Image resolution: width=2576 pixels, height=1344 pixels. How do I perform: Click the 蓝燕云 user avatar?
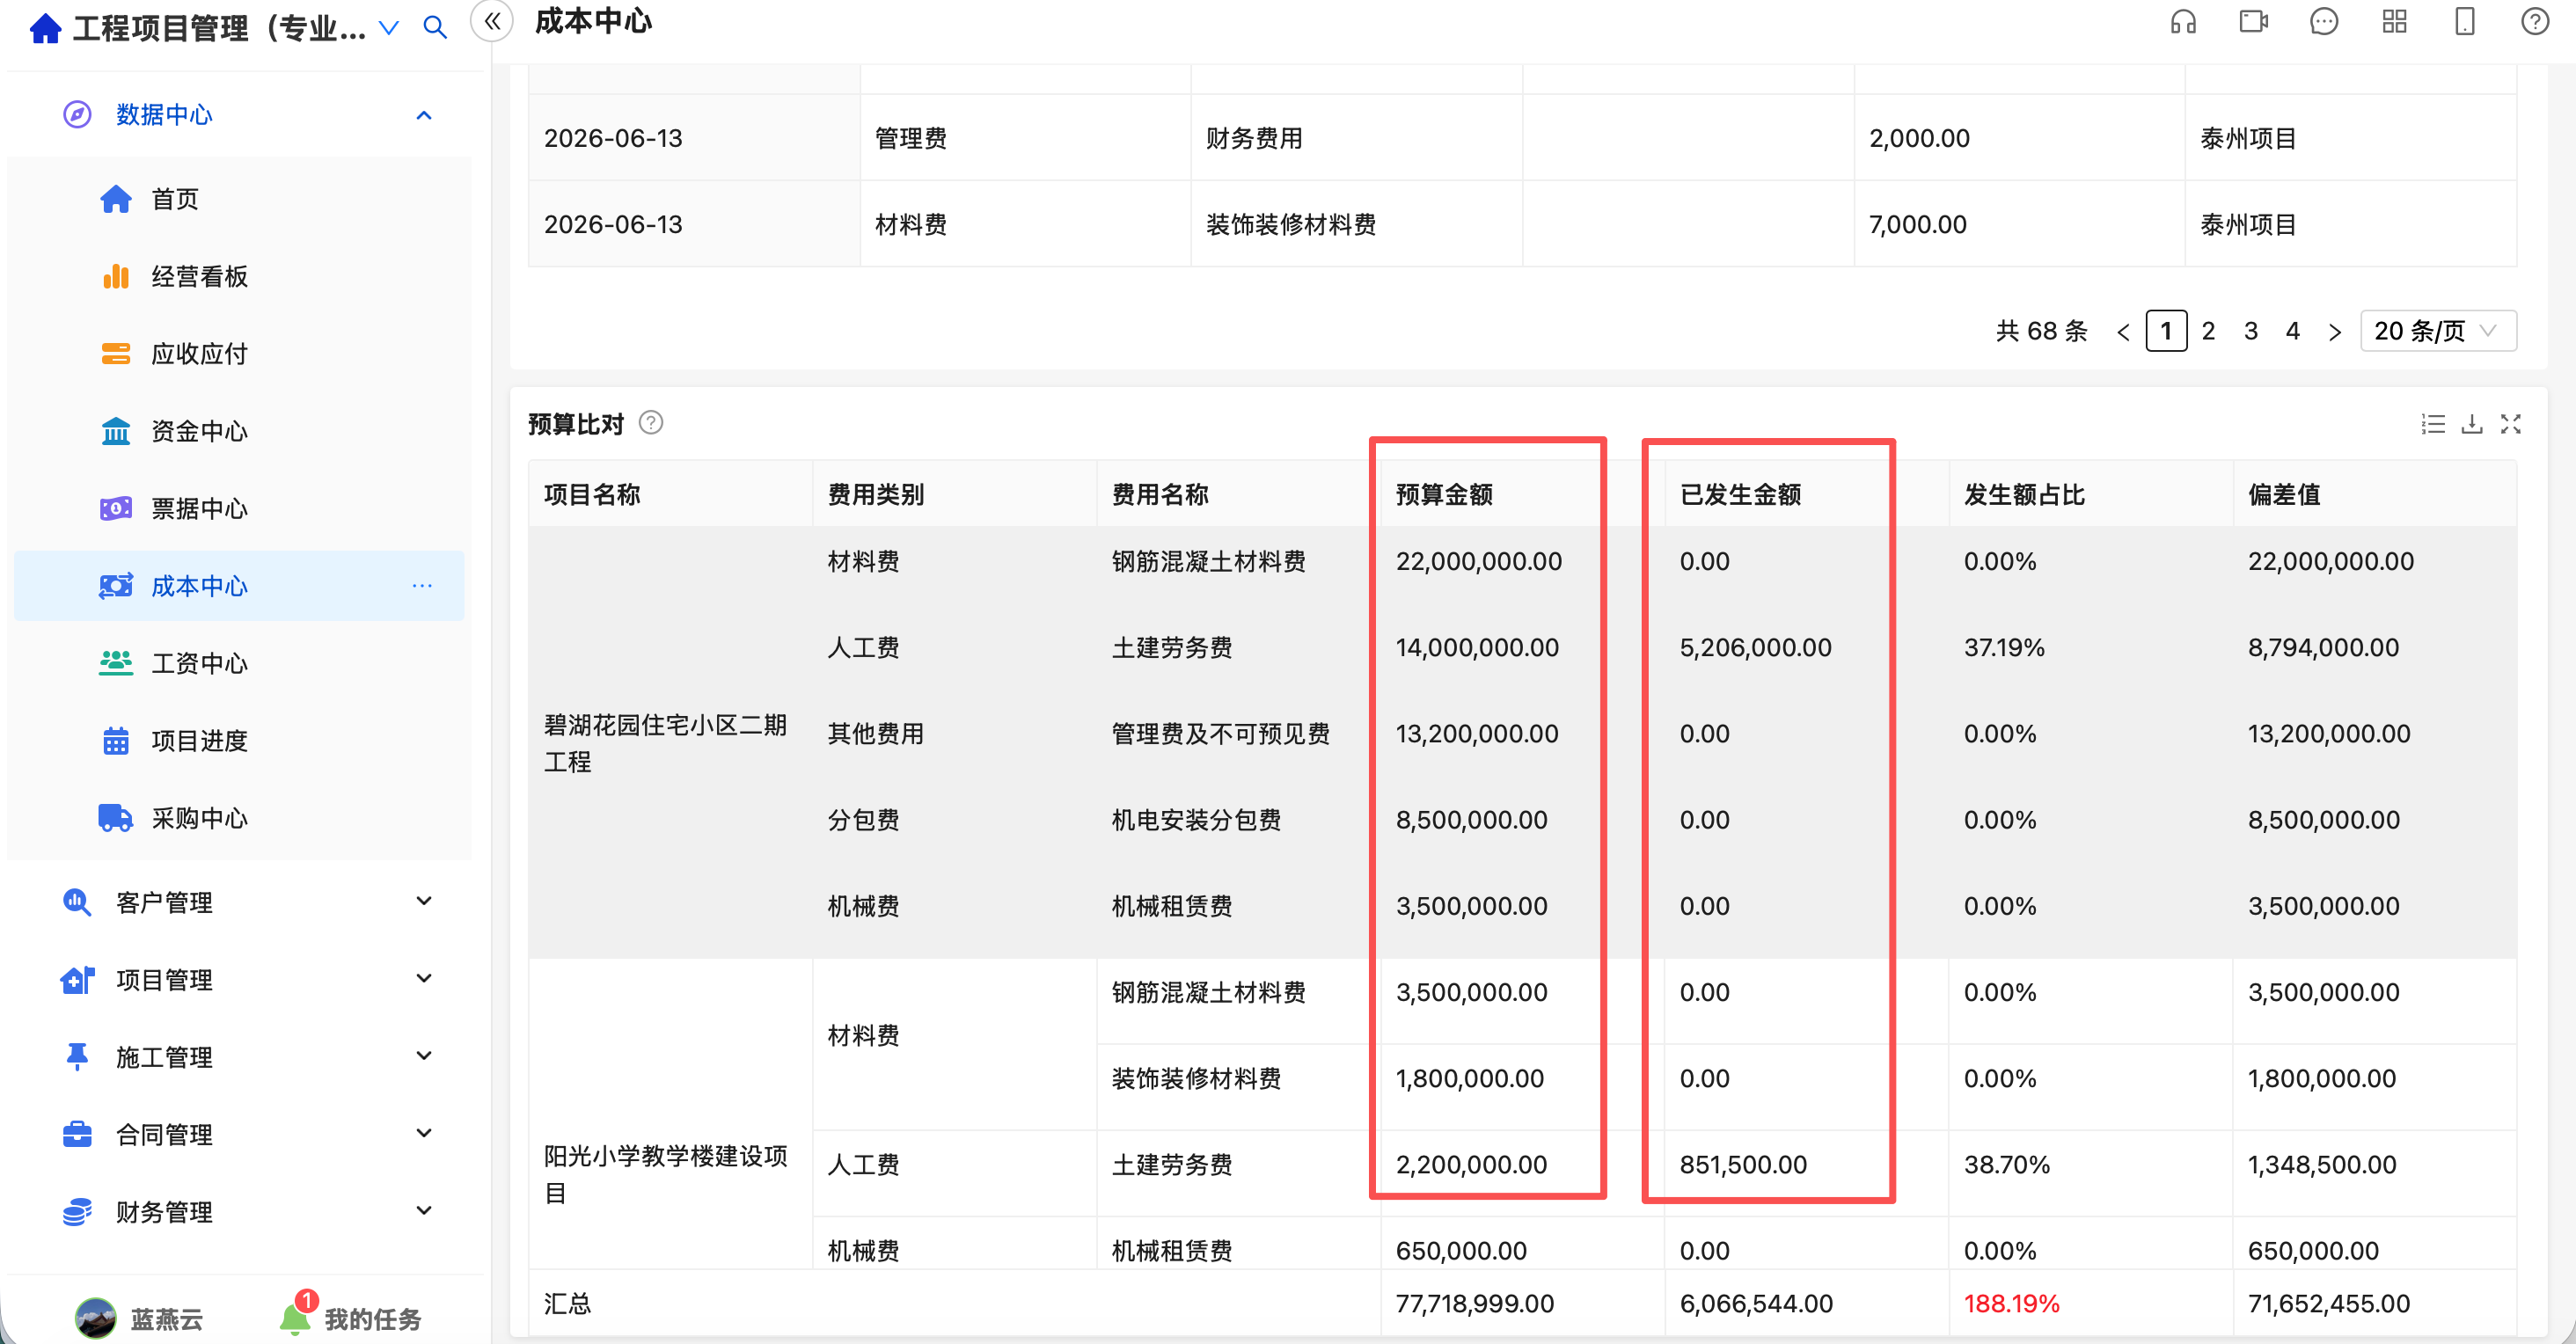pyautogui.click(x=96, y=1318)
